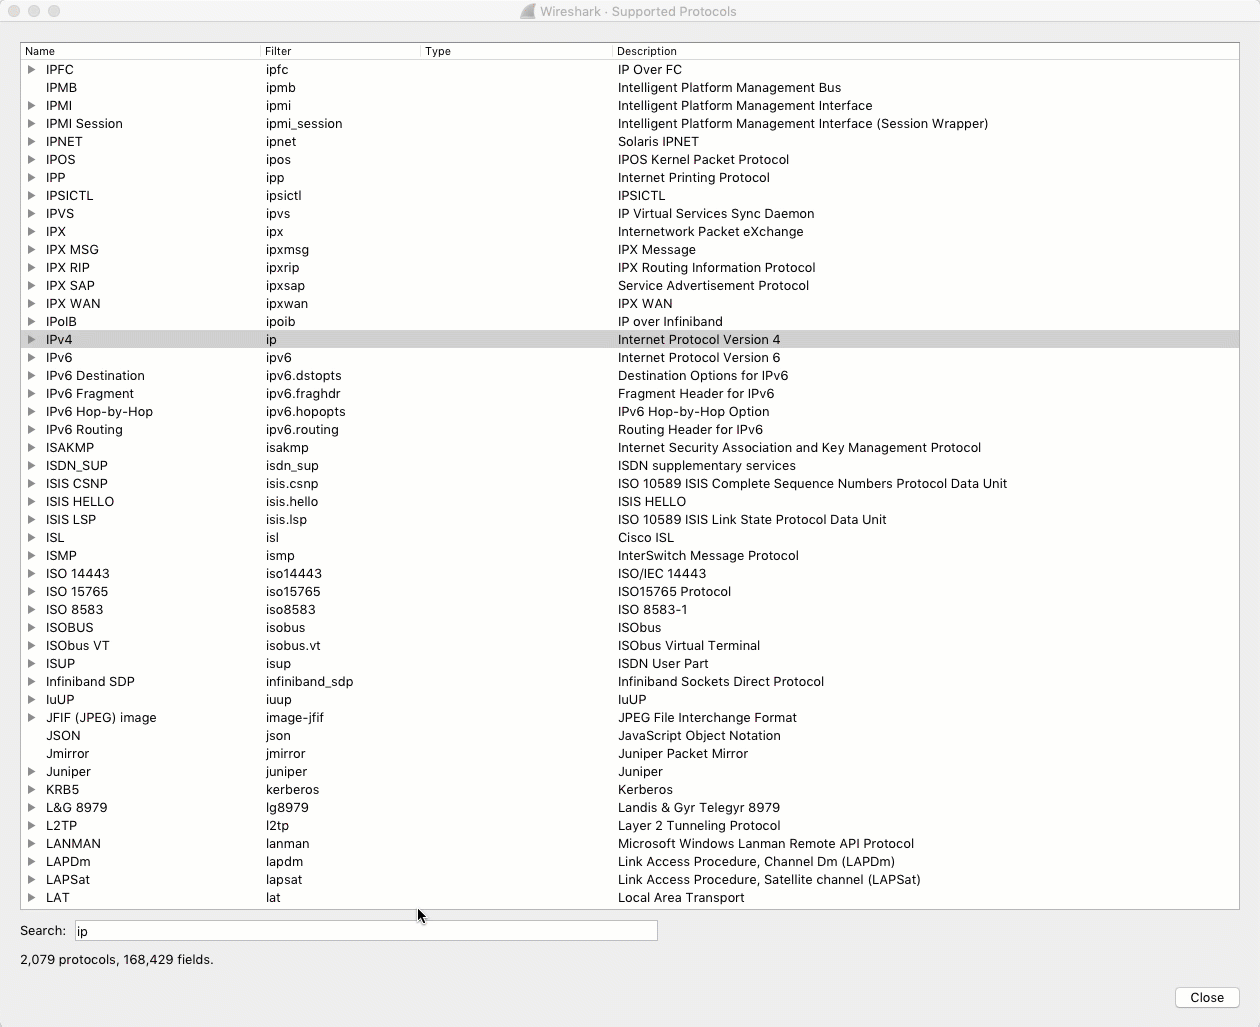
Task: Select the ISObus VT protocol name
Action: pyautogui.click(x=77, y=645)
